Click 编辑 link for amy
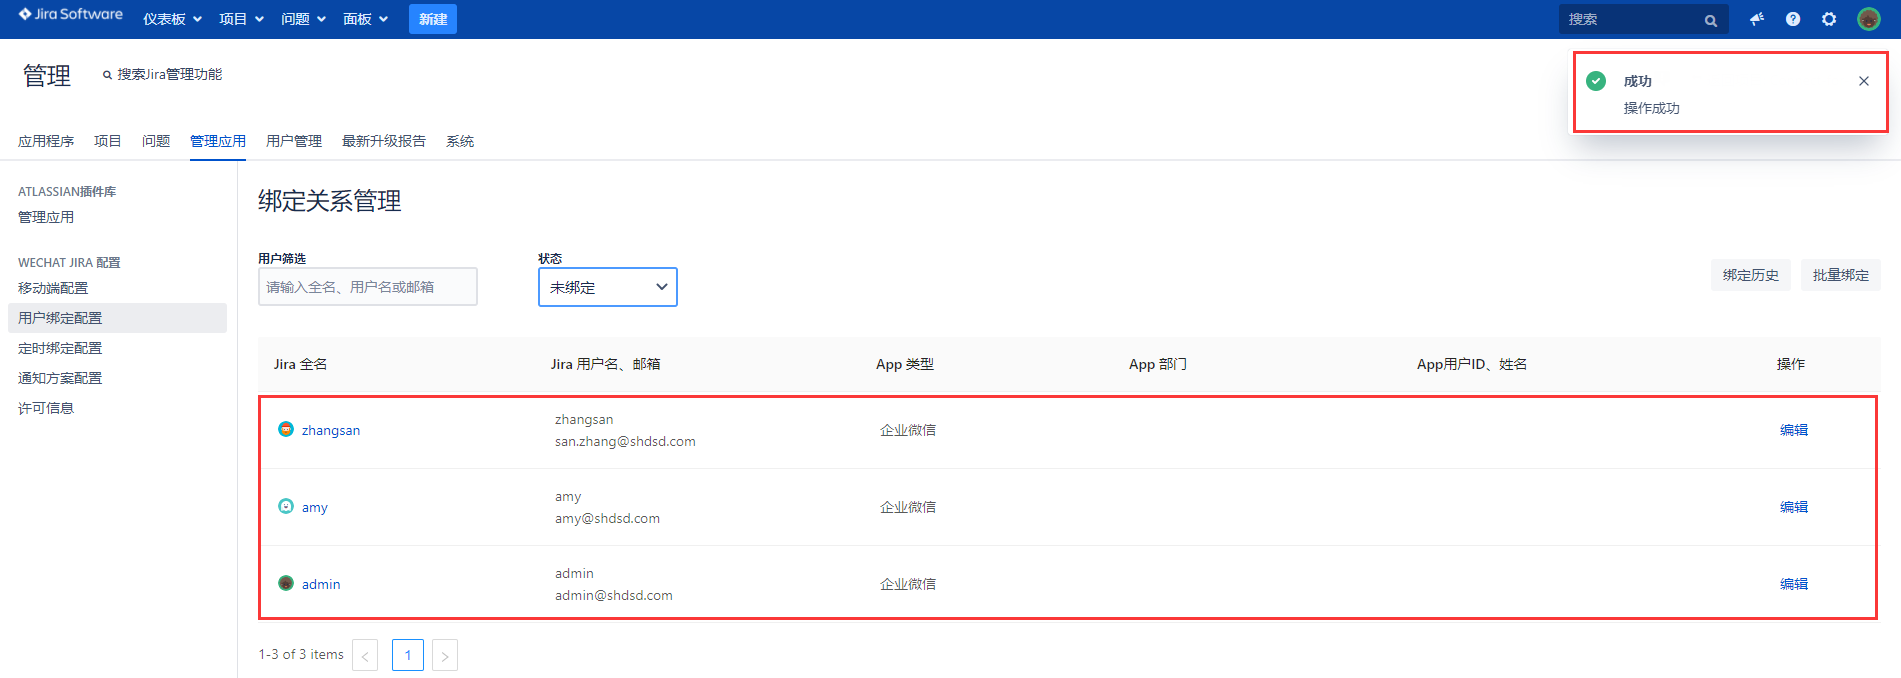 1793,507
